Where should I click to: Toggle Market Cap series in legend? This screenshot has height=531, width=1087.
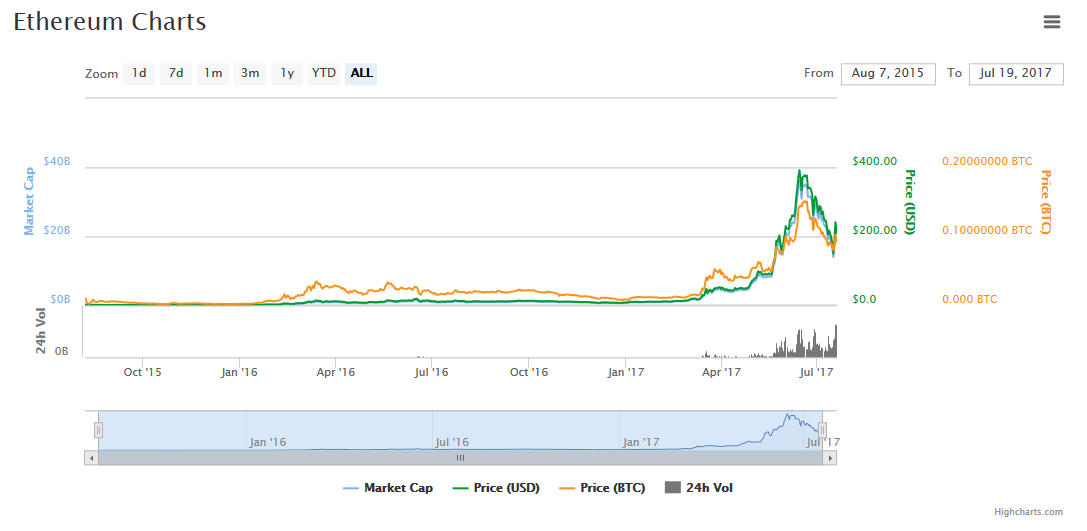[388, 488]
